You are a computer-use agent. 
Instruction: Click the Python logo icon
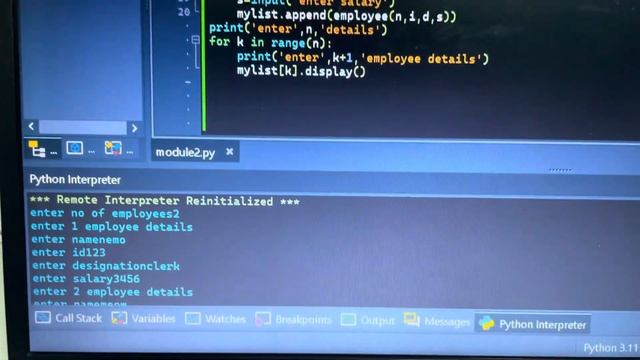[x=487, y=323]
